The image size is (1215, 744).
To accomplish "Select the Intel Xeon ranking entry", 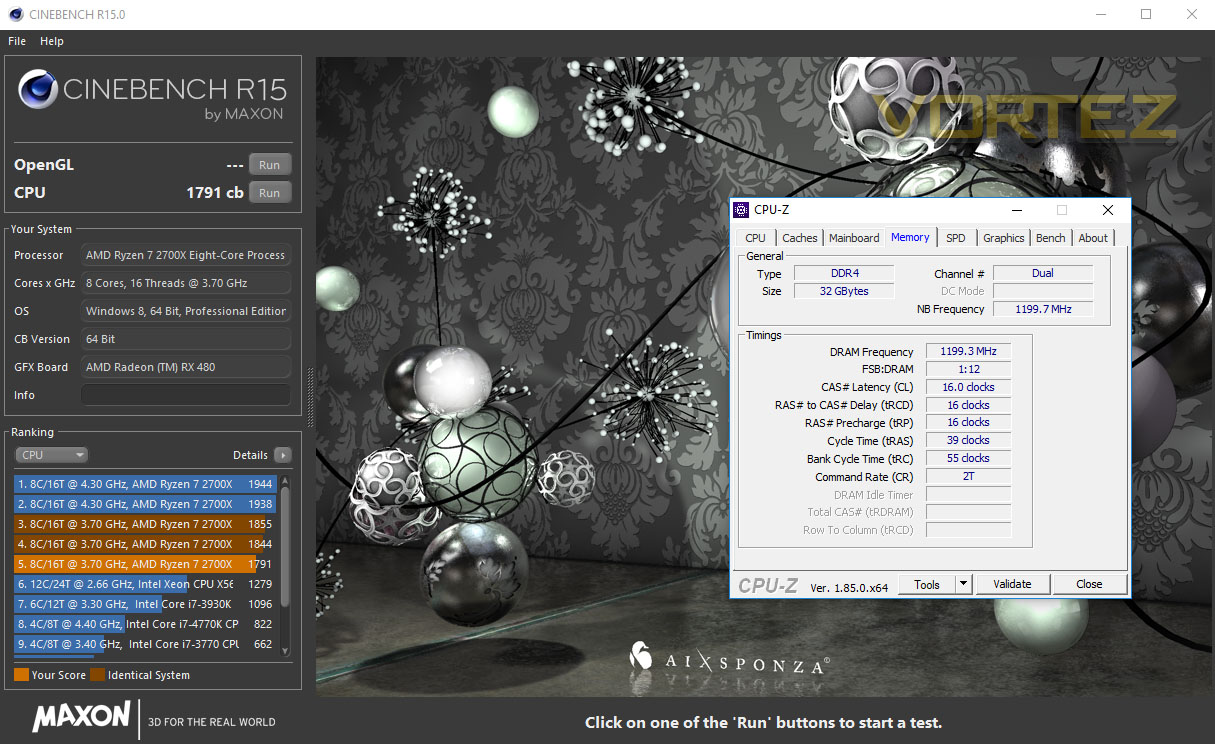I will 146,584.
